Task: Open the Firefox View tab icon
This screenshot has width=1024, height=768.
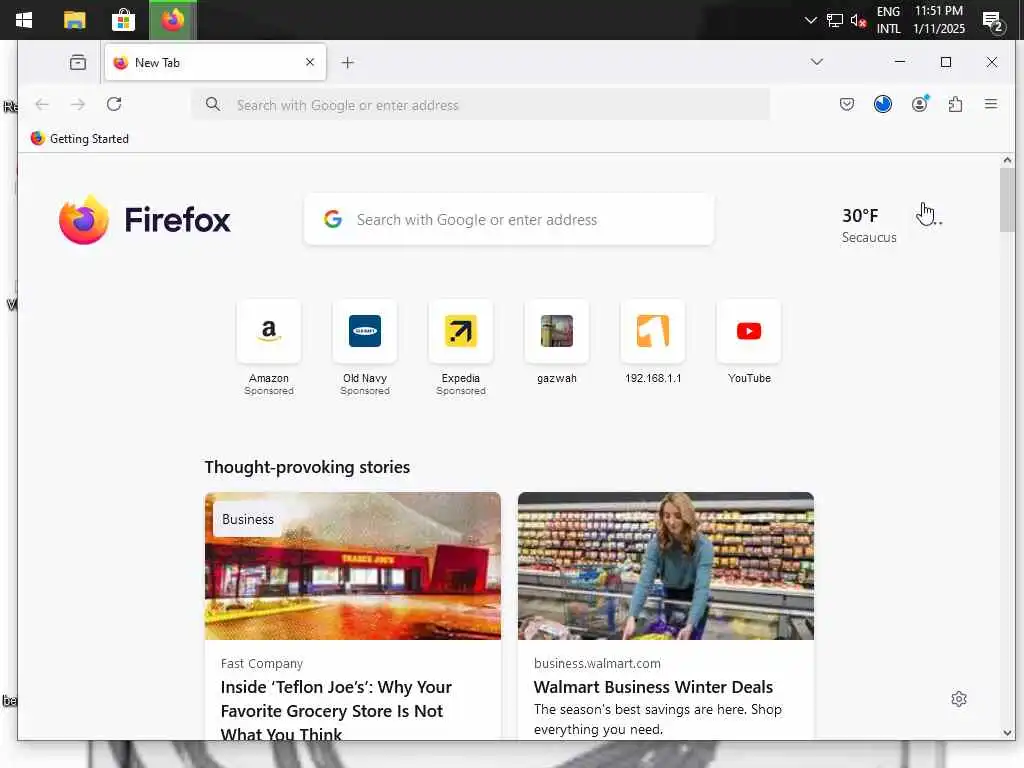Action: [x=78, y=62]
